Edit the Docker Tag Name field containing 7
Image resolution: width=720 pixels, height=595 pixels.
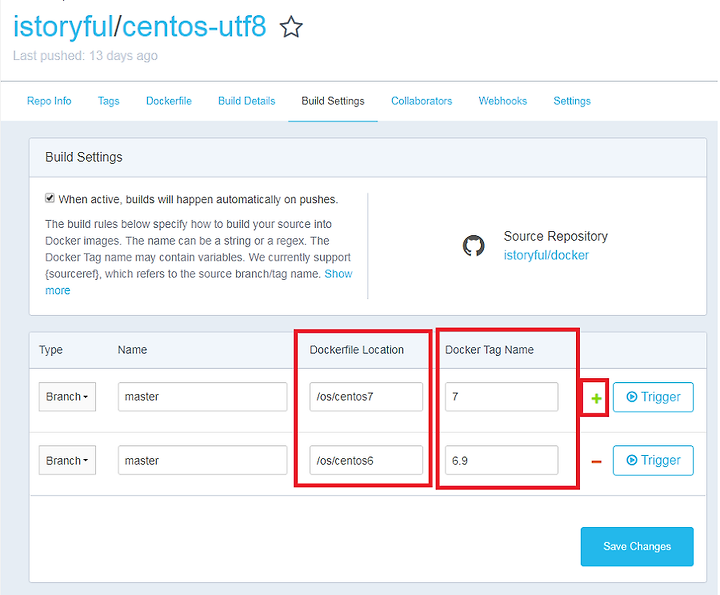click(501, 397)
